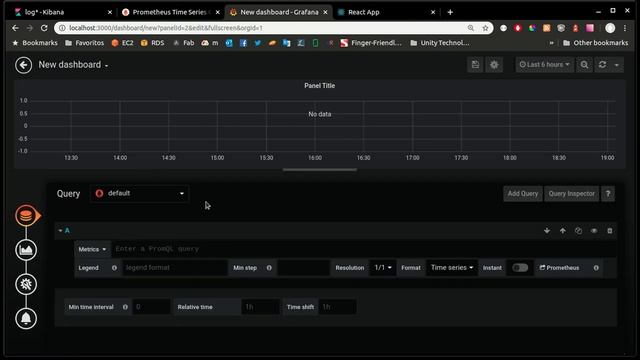The height and width of the screenshot is (360, 640).
Task: Click the Min step input field
Action: 303,268
